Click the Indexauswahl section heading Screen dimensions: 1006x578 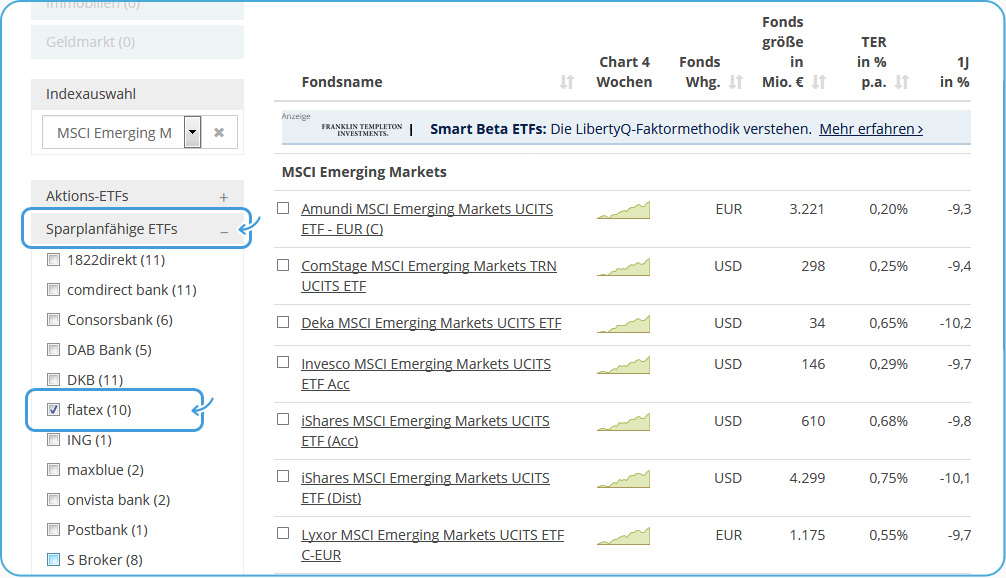coord(90,94)
